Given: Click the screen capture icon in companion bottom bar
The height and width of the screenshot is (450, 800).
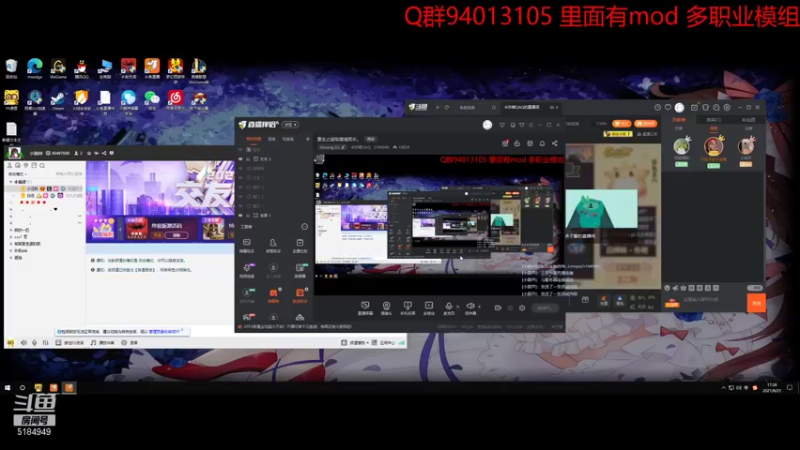Looking at the screenshot, I should 365,306.
